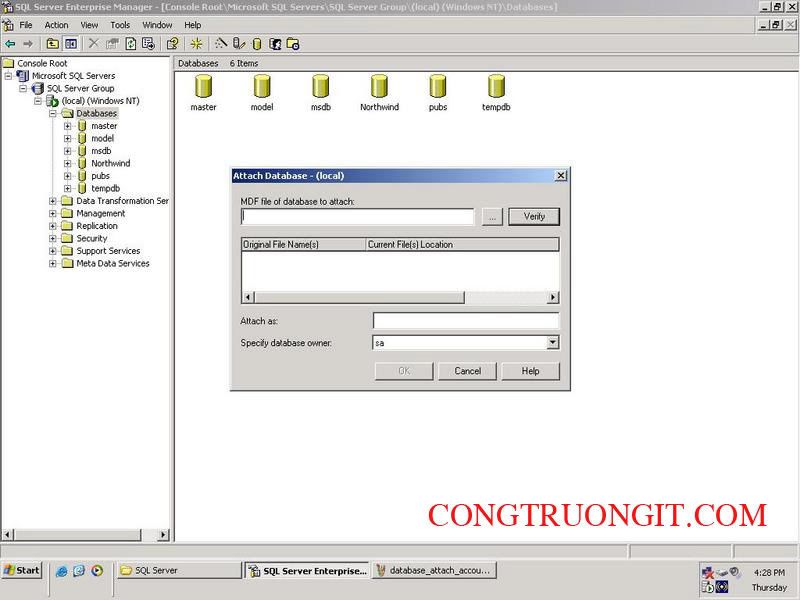Expand the Security folder node
The image size is (800, 600).
point(53,238)
